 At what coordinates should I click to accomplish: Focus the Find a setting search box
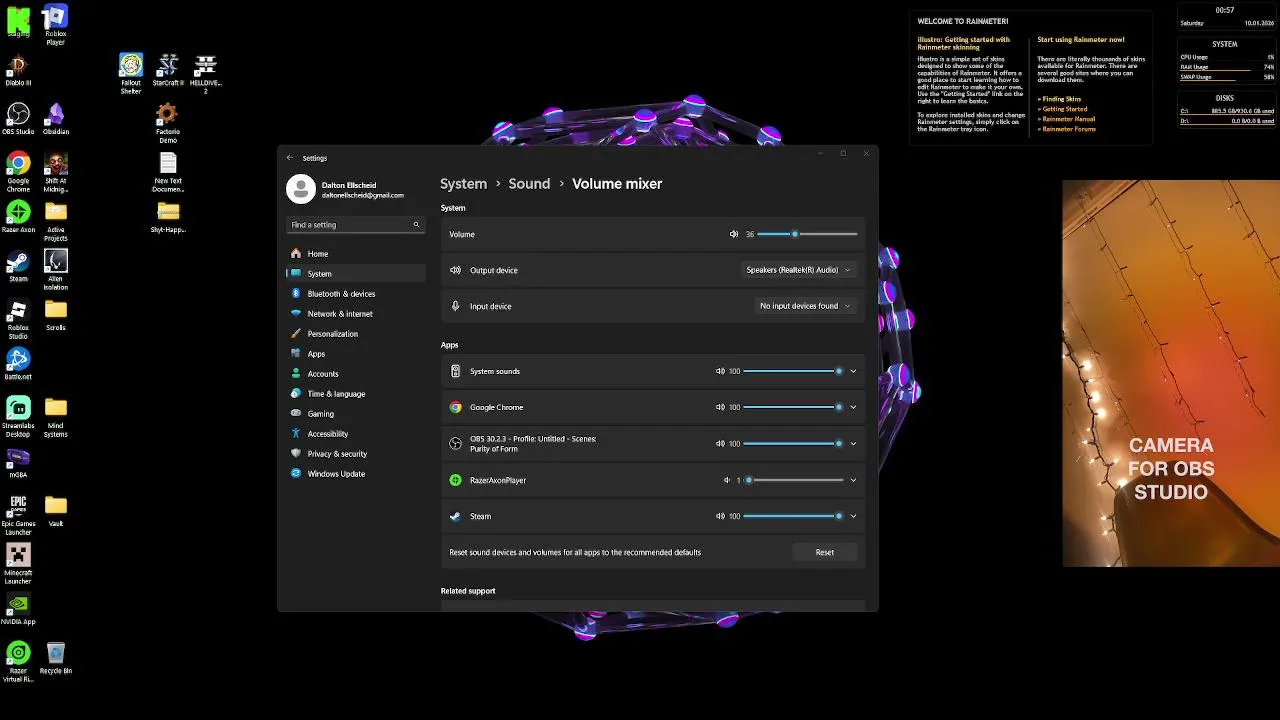pos(356,224)
